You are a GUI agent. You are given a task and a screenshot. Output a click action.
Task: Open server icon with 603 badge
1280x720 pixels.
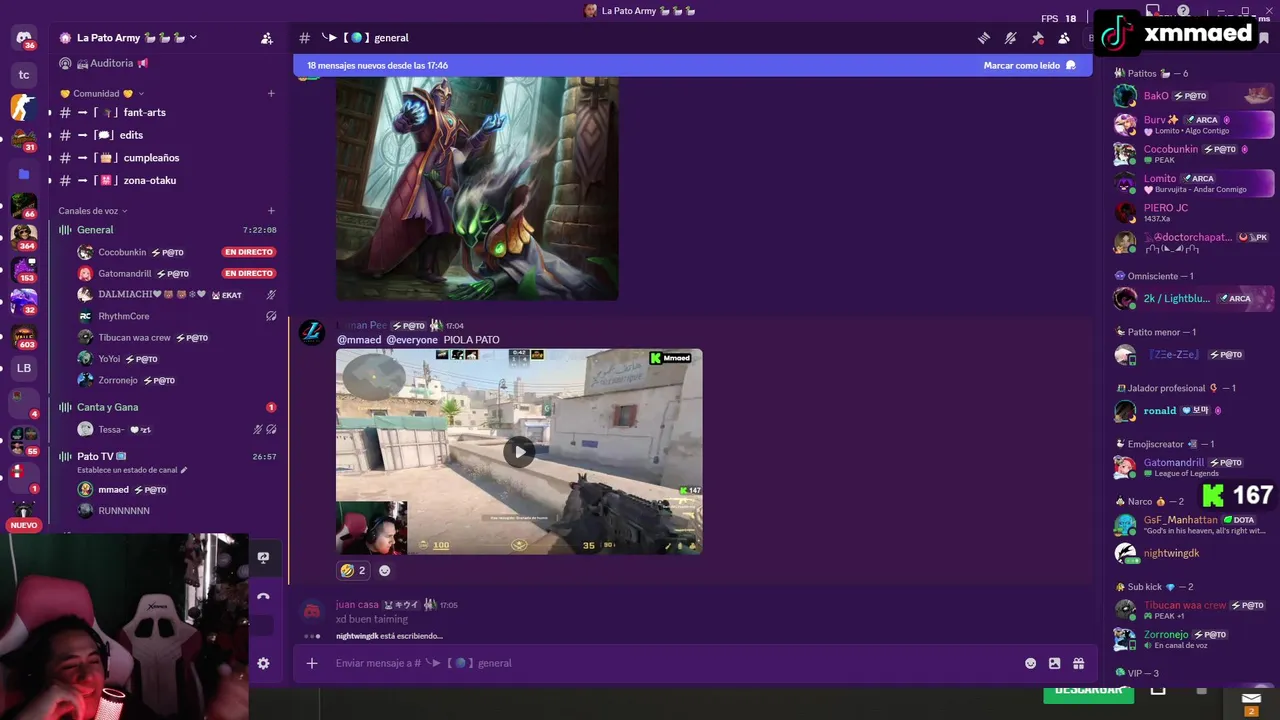coord(24,336)
